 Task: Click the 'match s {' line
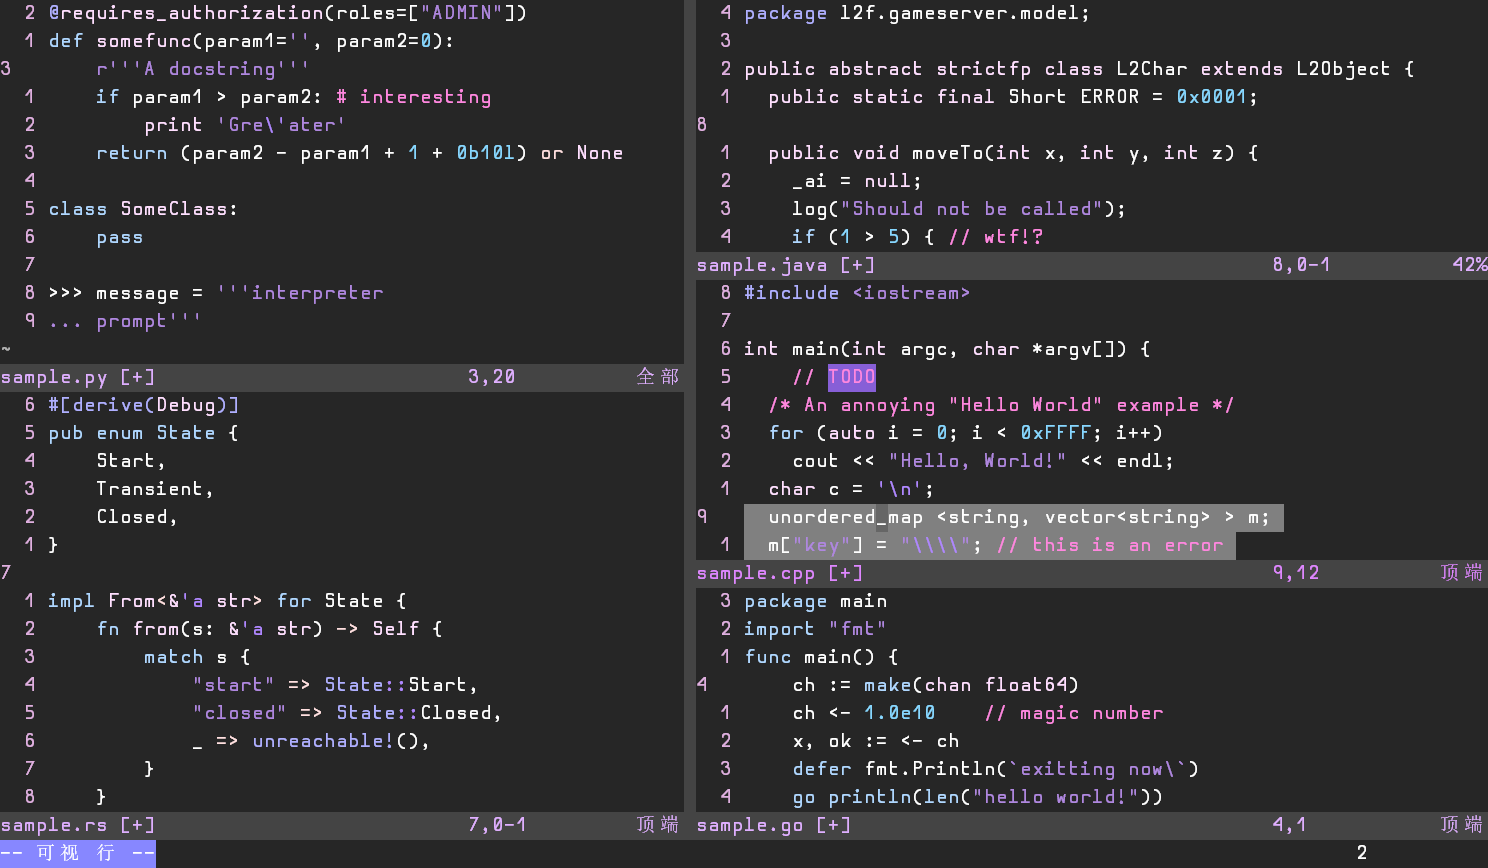tap(198, 657)
